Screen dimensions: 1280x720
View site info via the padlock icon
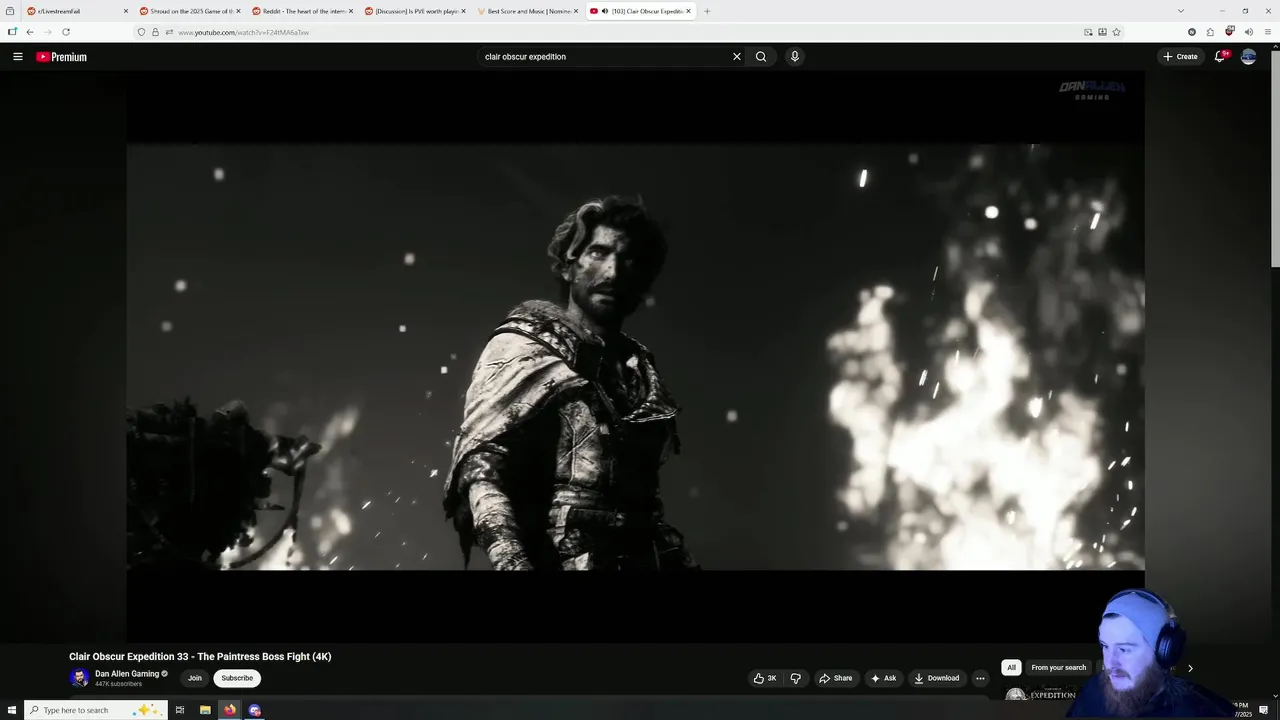155,32
